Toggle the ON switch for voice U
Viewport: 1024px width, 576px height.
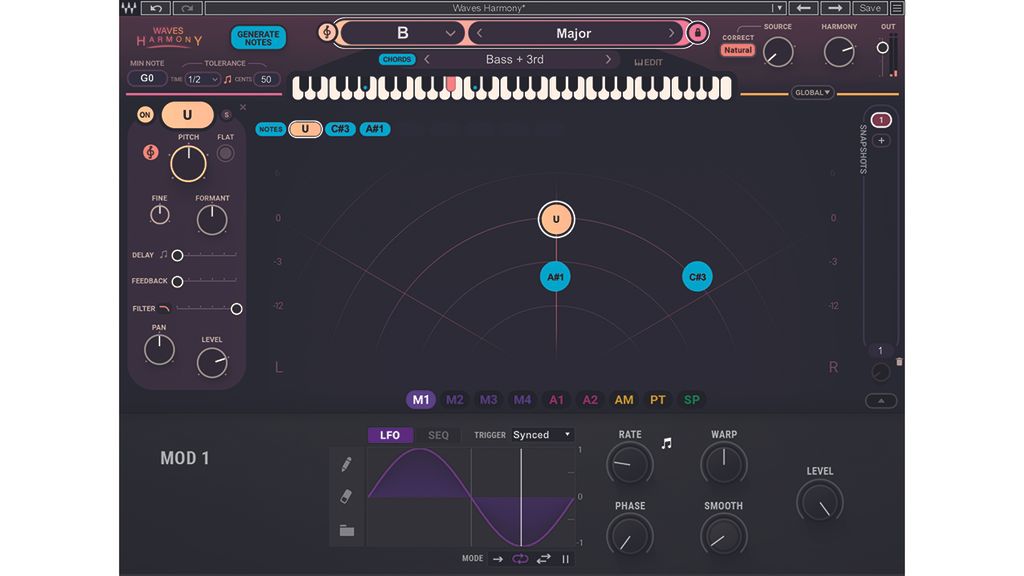point(146,114)
